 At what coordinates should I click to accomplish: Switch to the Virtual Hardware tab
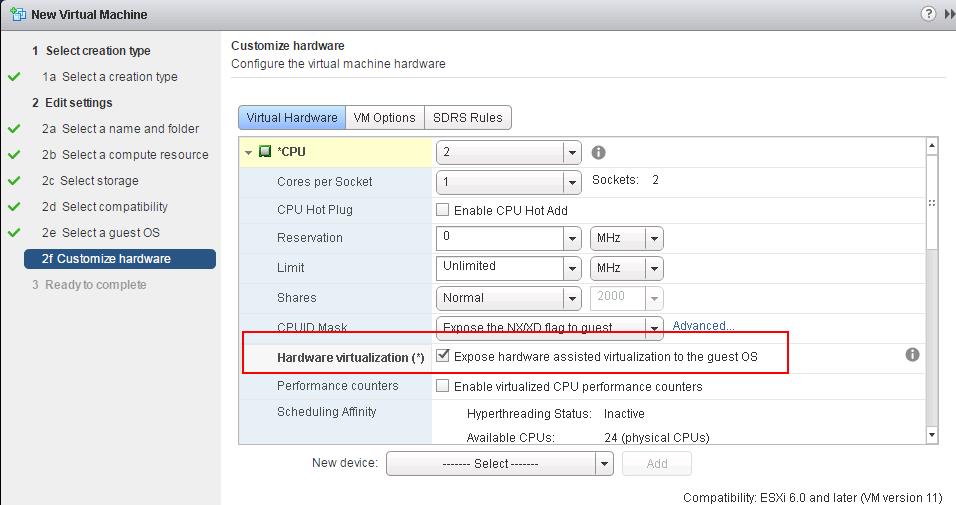[292, 118]
